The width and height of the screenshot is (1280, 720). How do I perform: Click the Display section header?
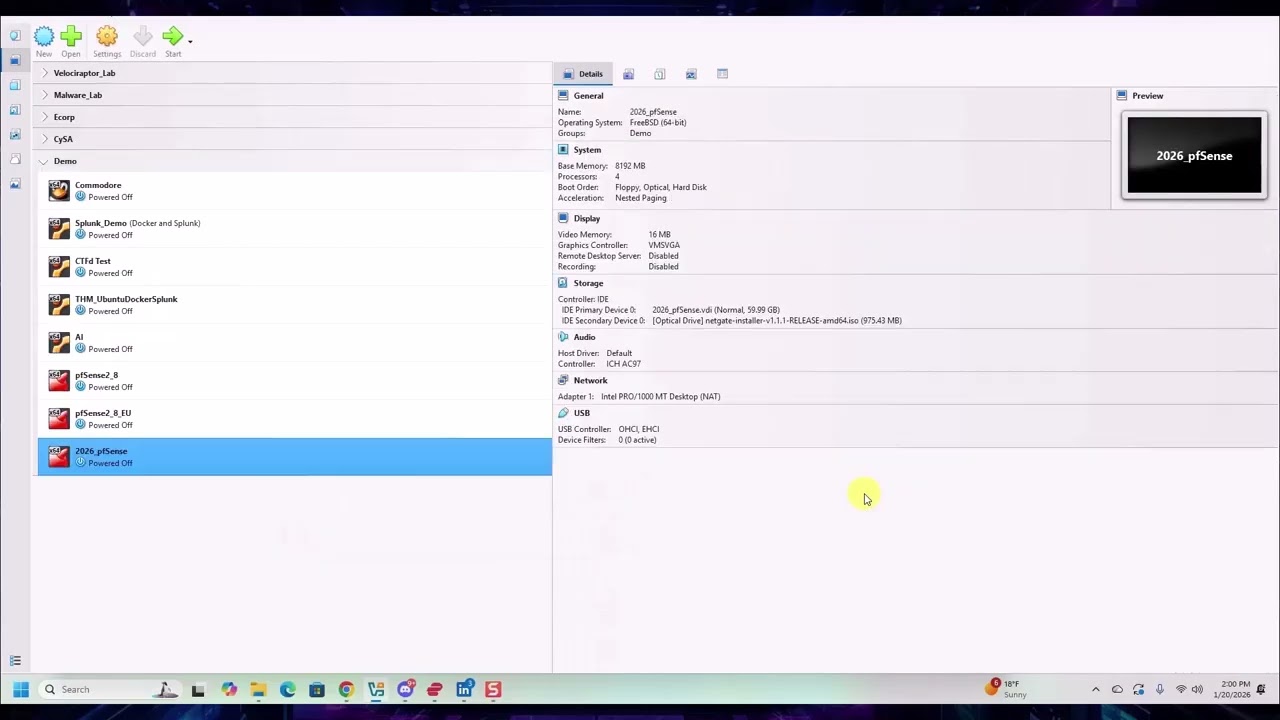click(587, 218)
